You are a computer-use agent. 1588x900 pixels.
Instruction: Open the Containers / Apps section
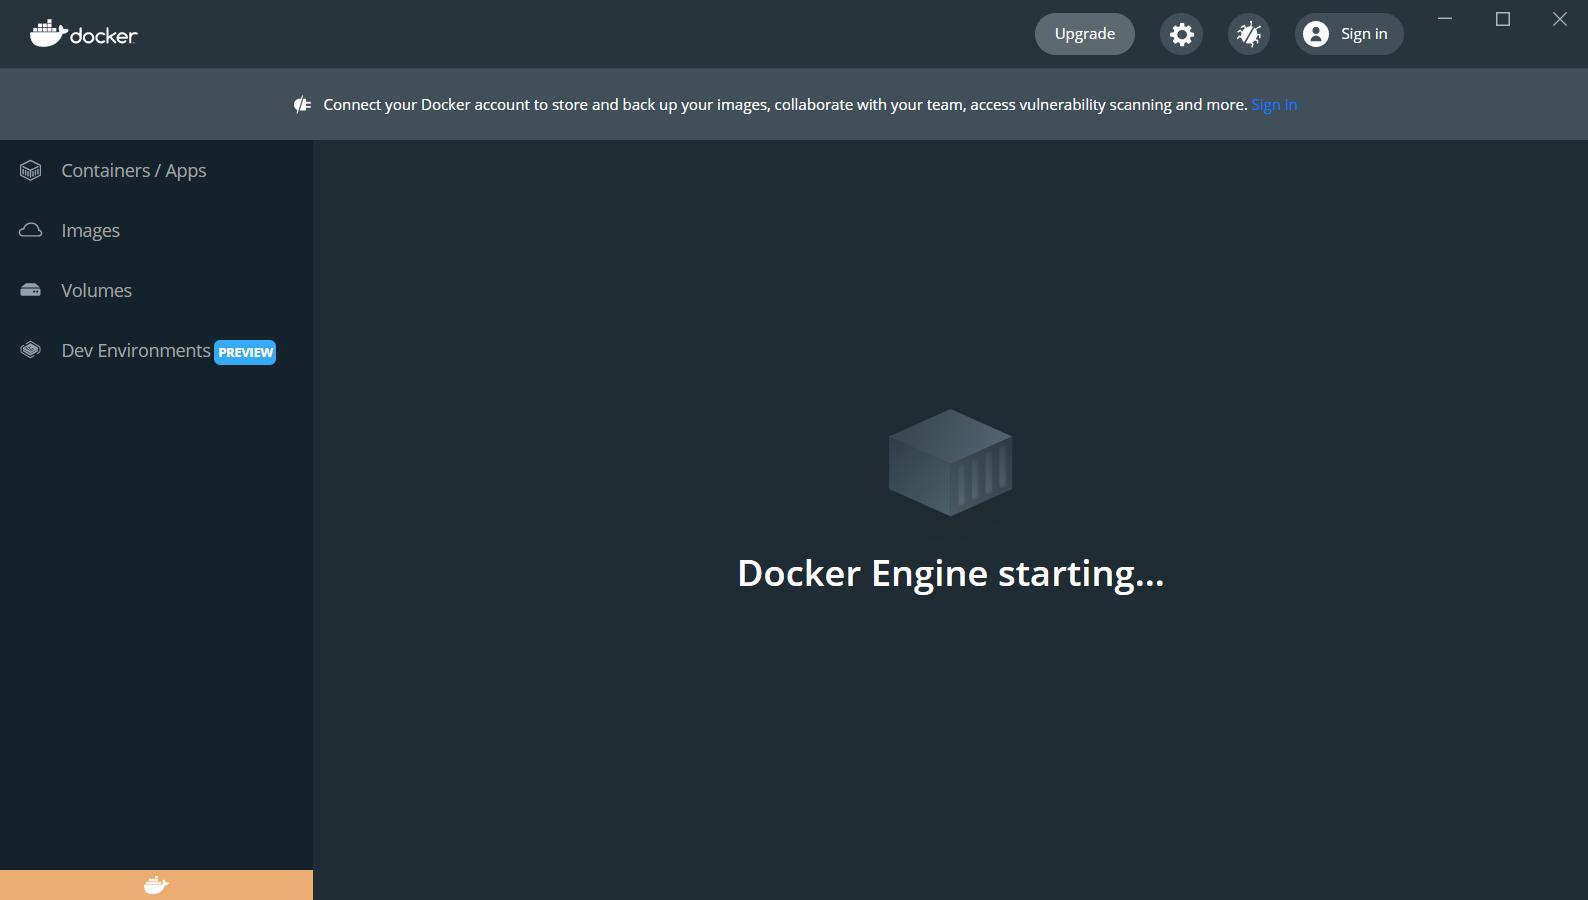tap(156, 171)
